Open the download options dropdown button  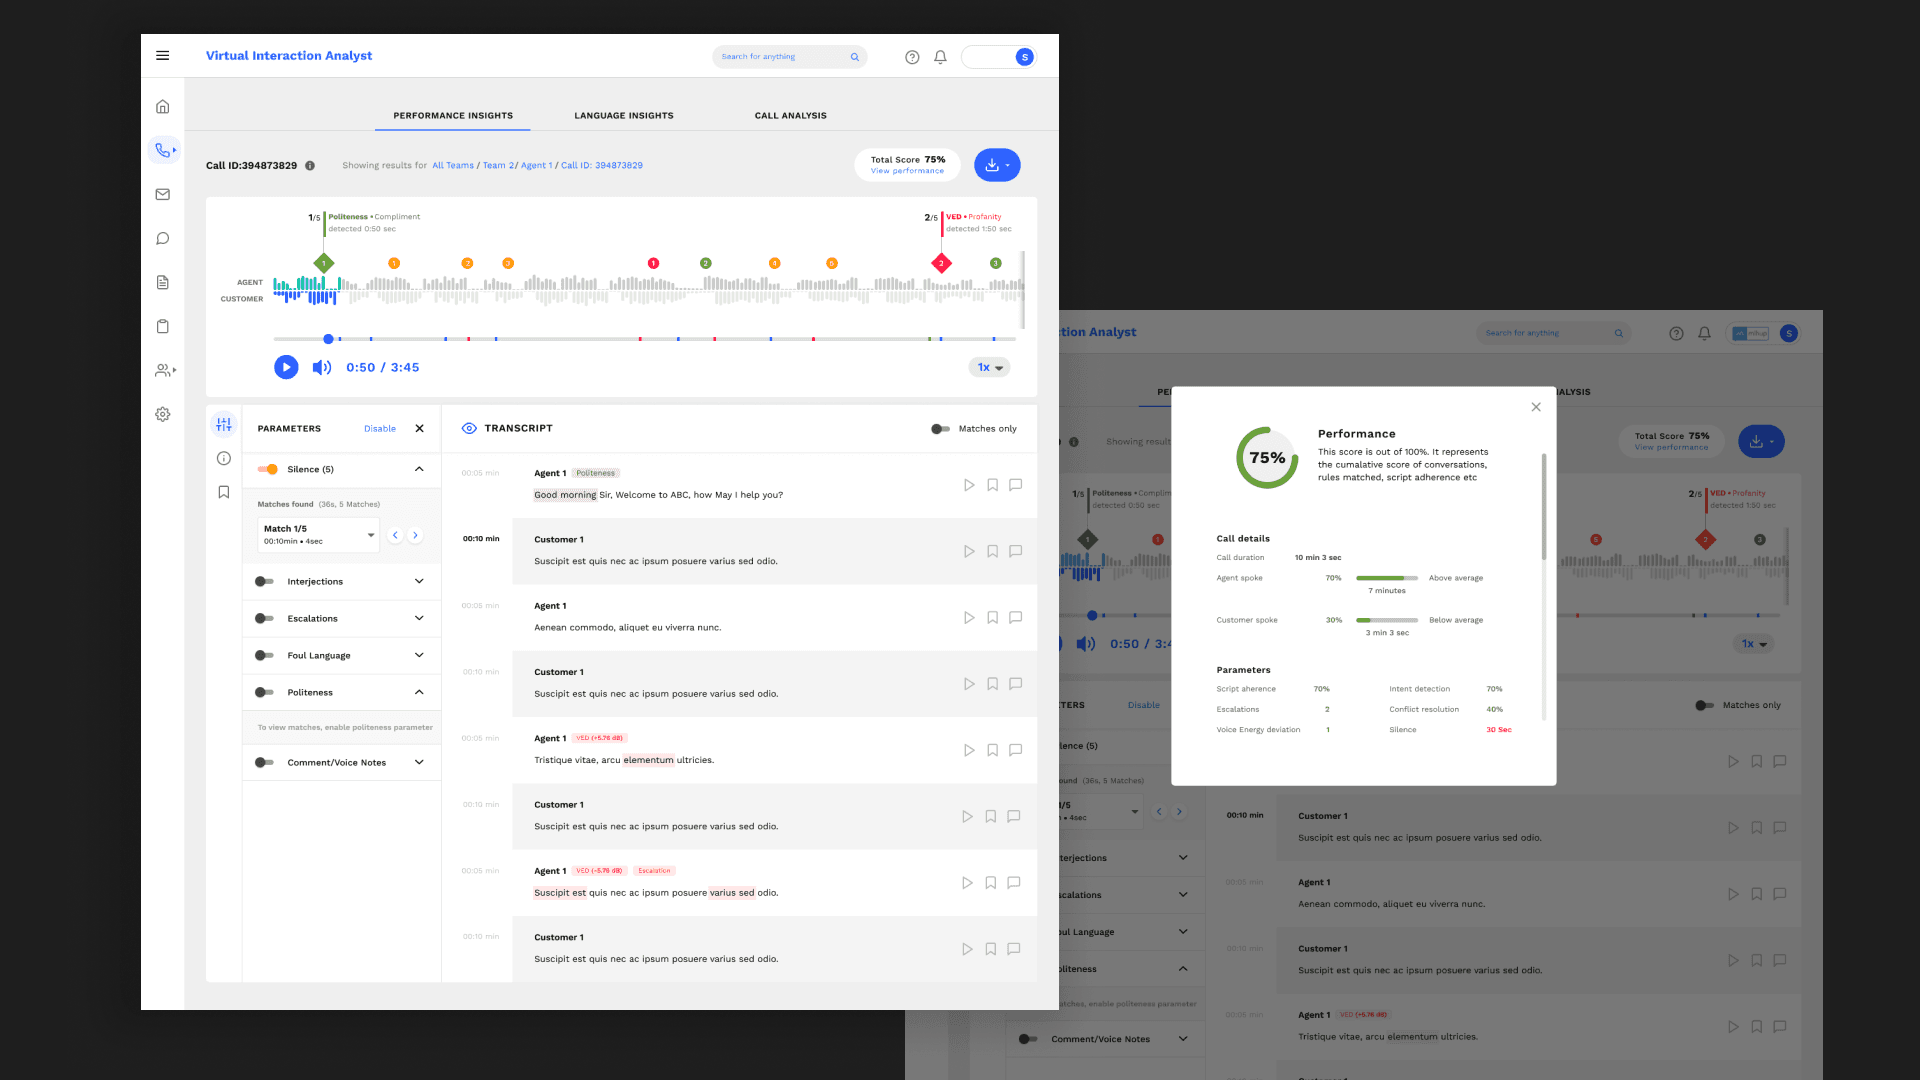point(997,165)
